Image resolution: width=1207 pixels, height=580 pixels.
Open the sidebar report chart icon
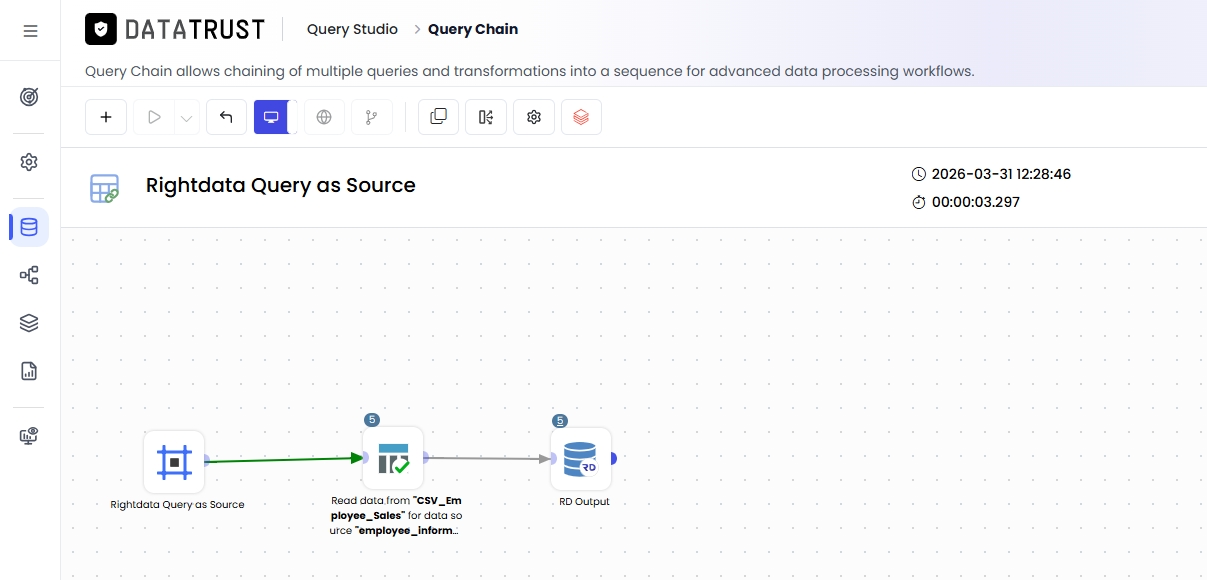(29, 371)
